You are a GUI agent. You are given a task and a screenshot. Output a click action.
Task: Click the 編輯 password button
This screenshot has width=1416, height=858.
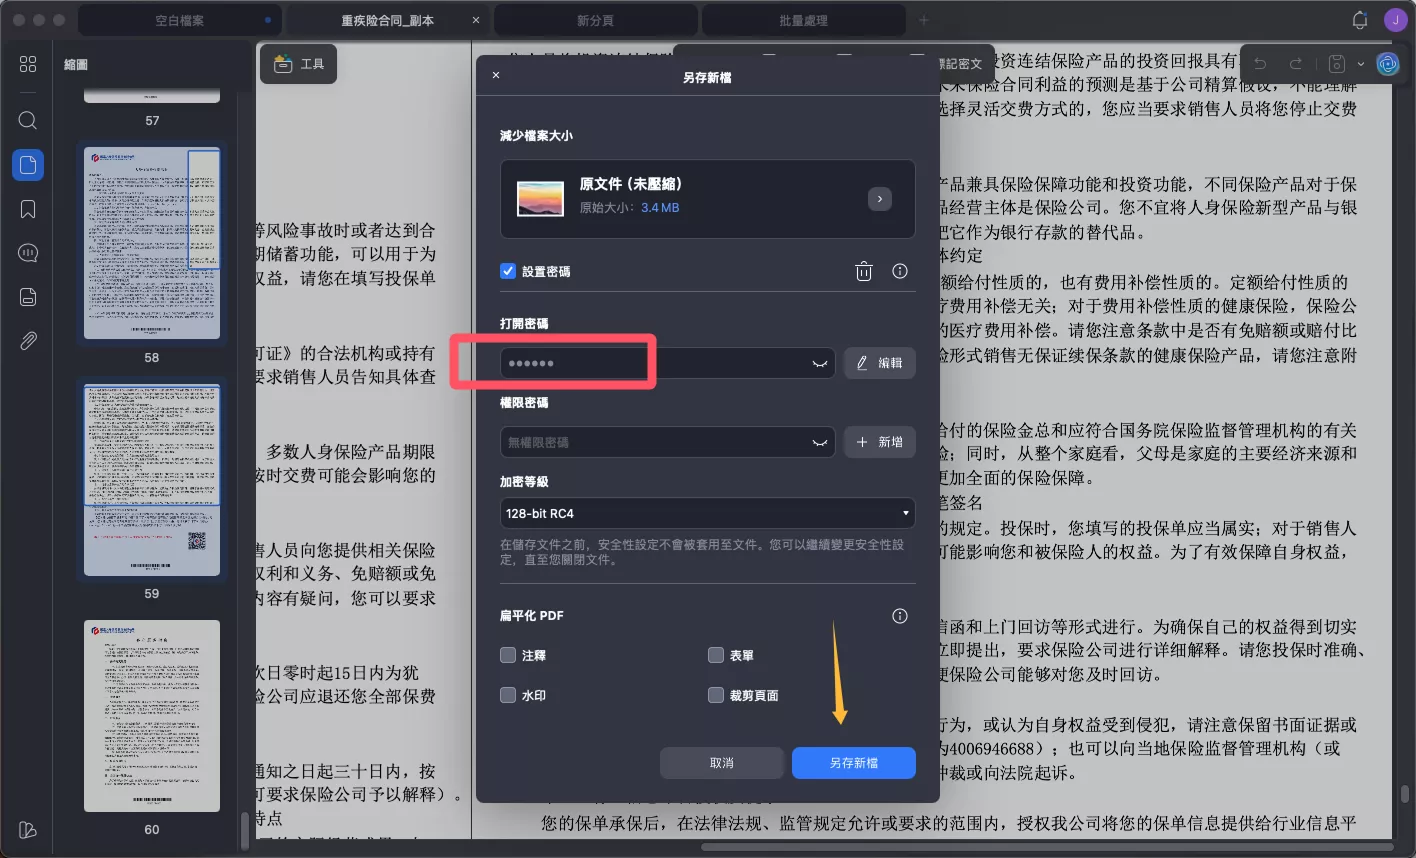click(x=880, y=363)
